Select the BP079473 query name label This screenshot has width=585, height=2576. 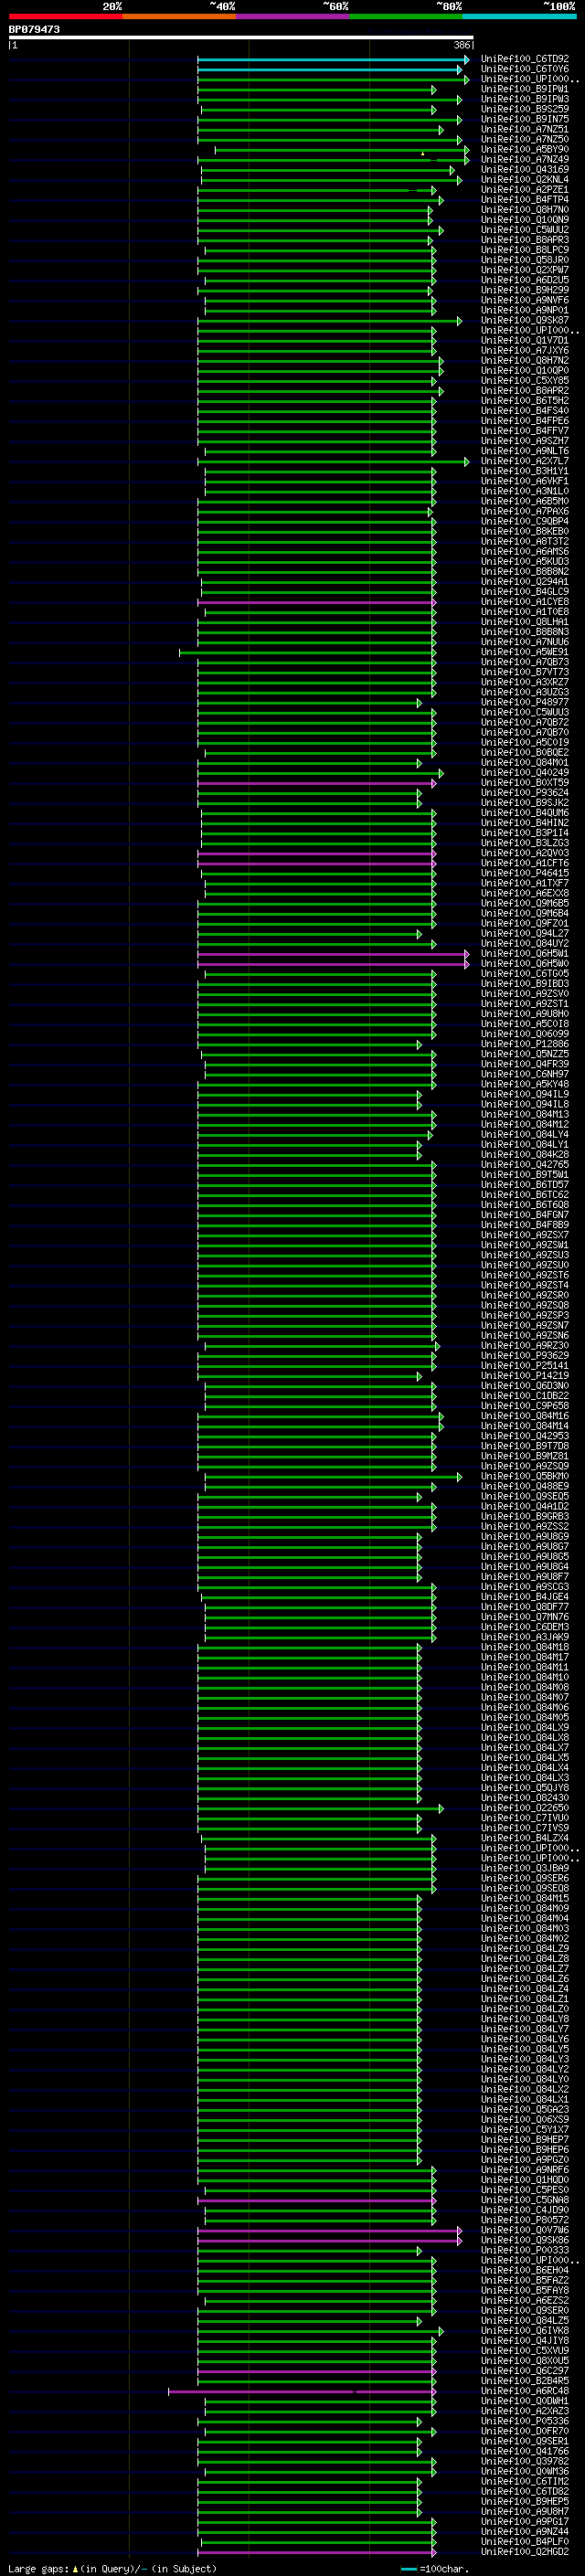click(x=34, y=29)
